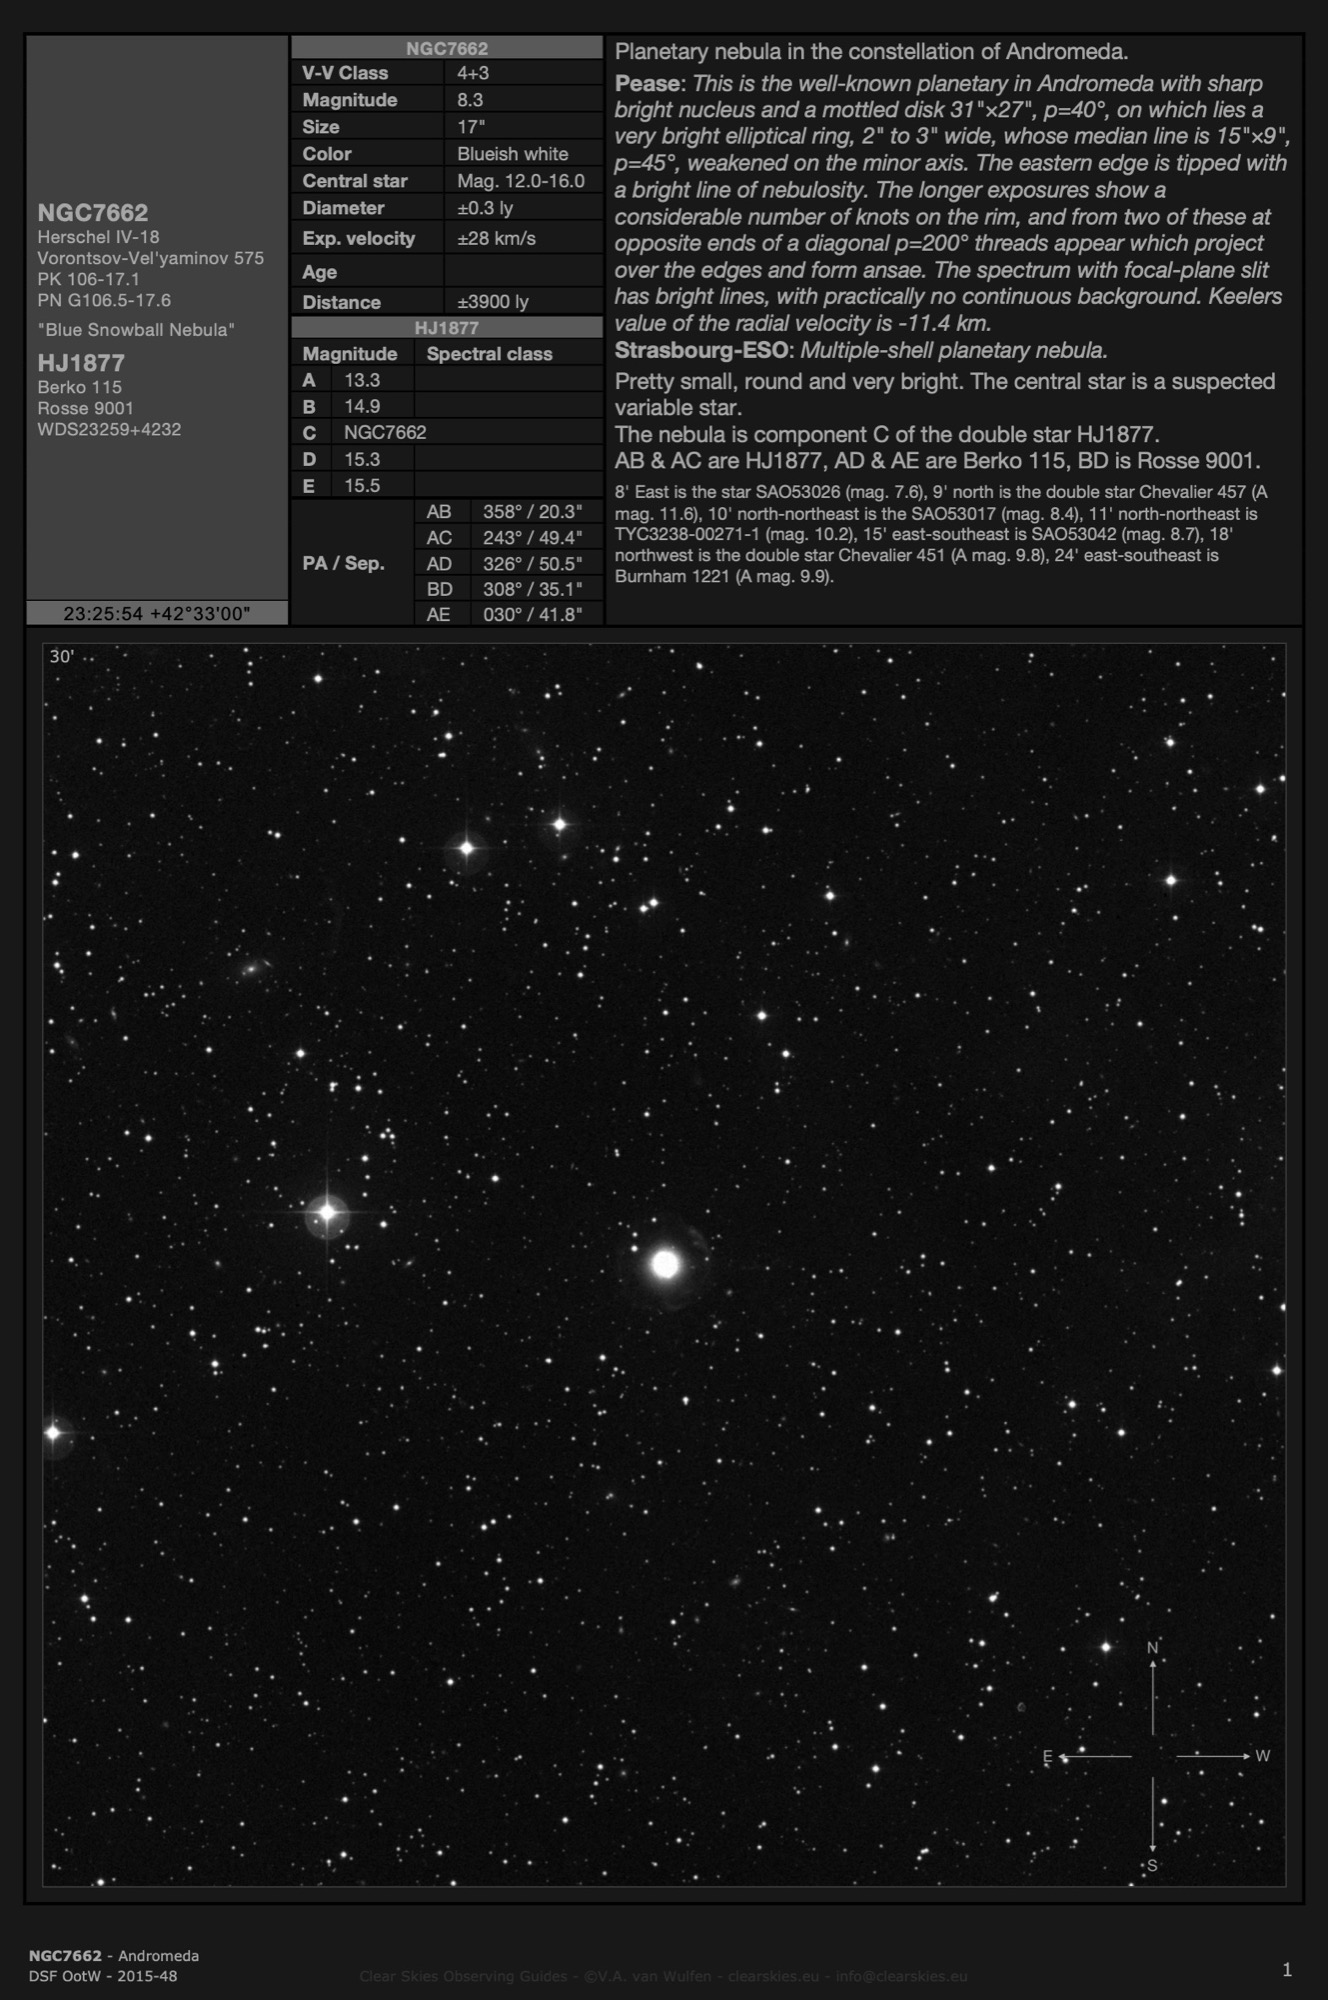Click the Blueish white color value
This screenshot has width=1328, height=2000.
click(512, 154)
